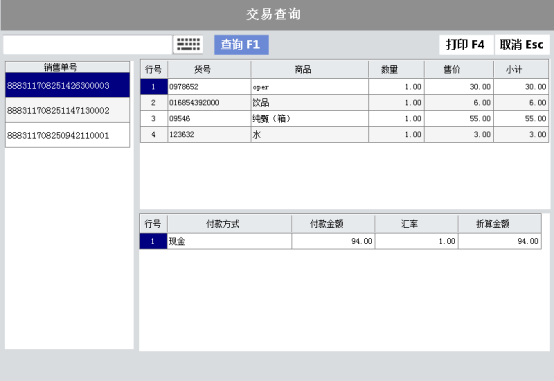This screenshot has height=381, width=554.
Task: Select item row with 饮品 product
Action: point(344,102)
